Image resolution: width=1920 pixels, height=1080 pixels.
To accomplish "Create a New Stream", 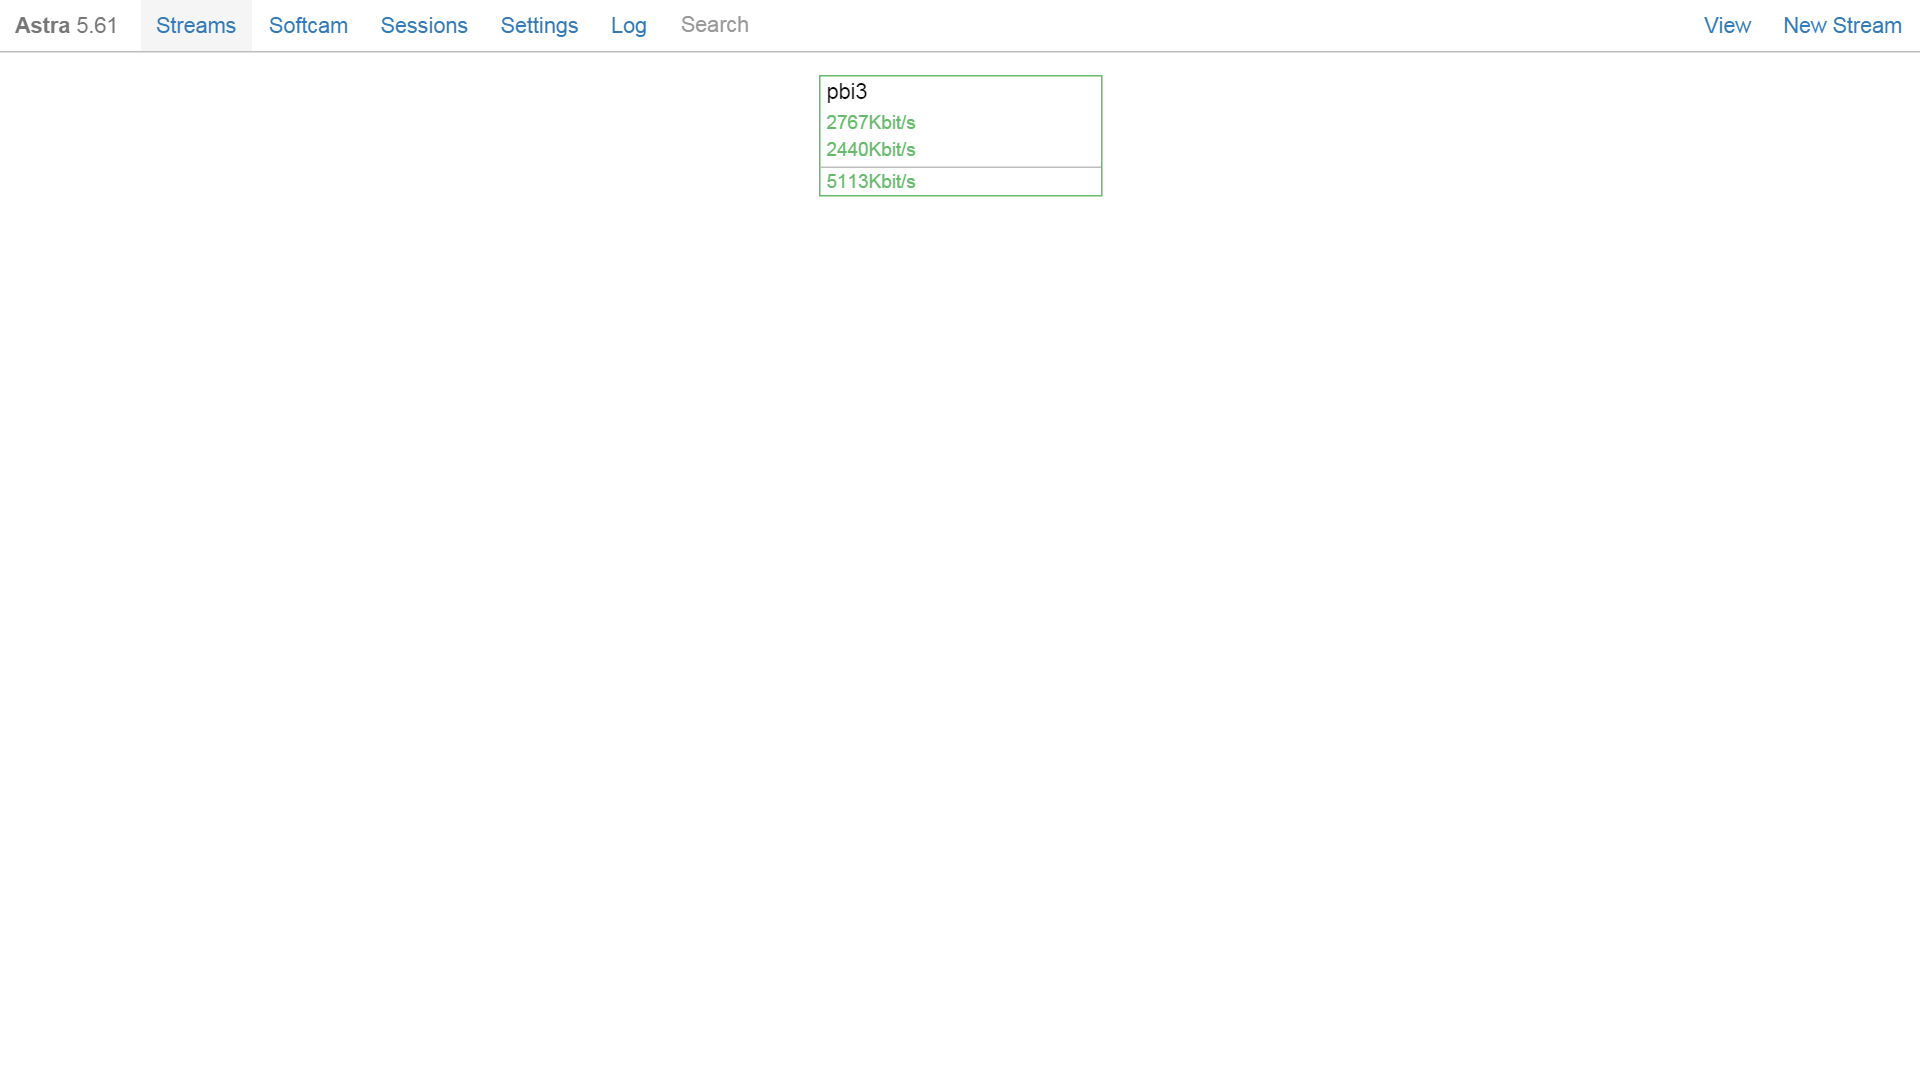I will point(1842,25).
